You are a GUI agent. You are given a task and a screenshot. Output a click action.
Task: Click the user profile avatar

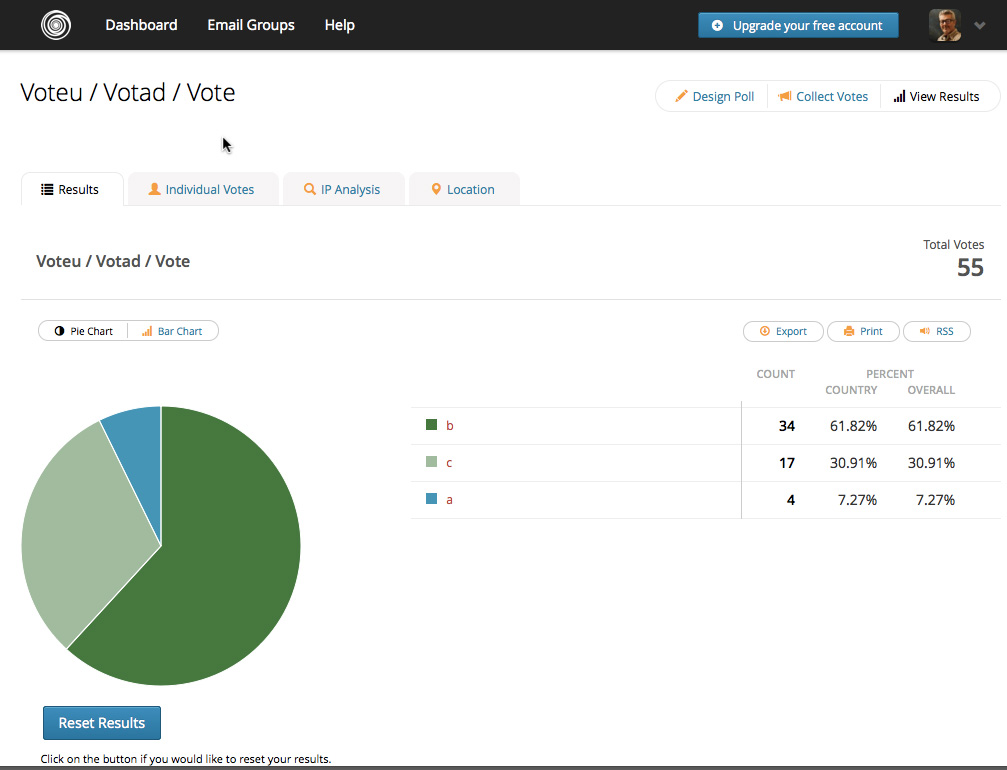coord(945,26)
